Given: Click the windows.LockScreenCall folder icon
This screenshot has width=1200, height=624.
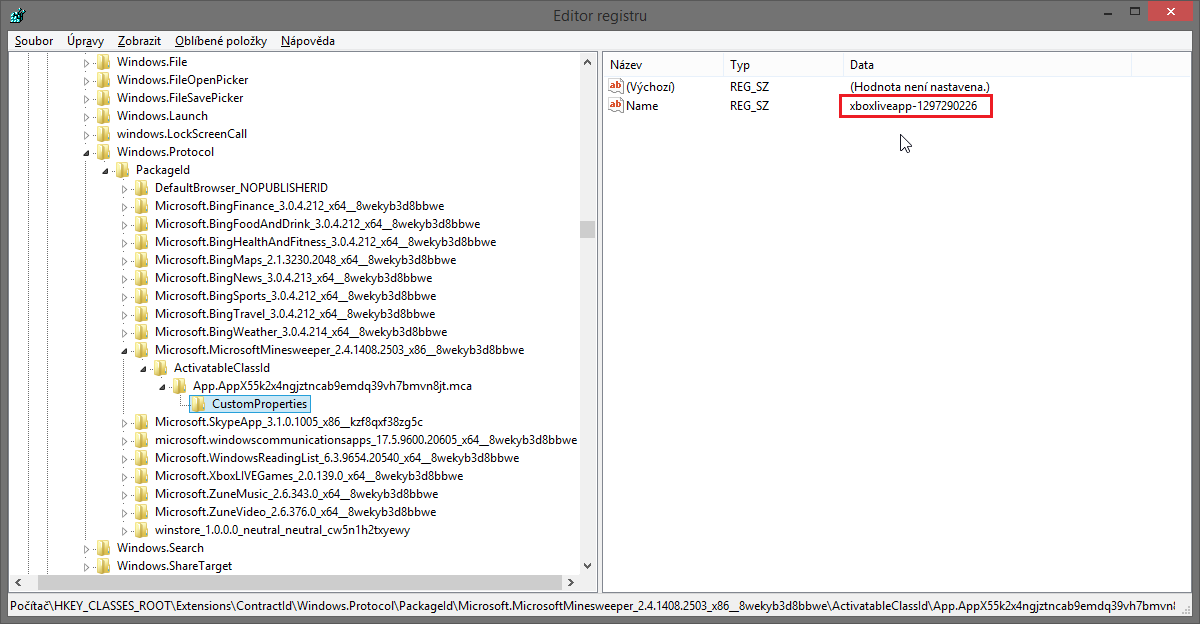Looking at the screenshot, I should pyautogui.click(x=104, y=134).
